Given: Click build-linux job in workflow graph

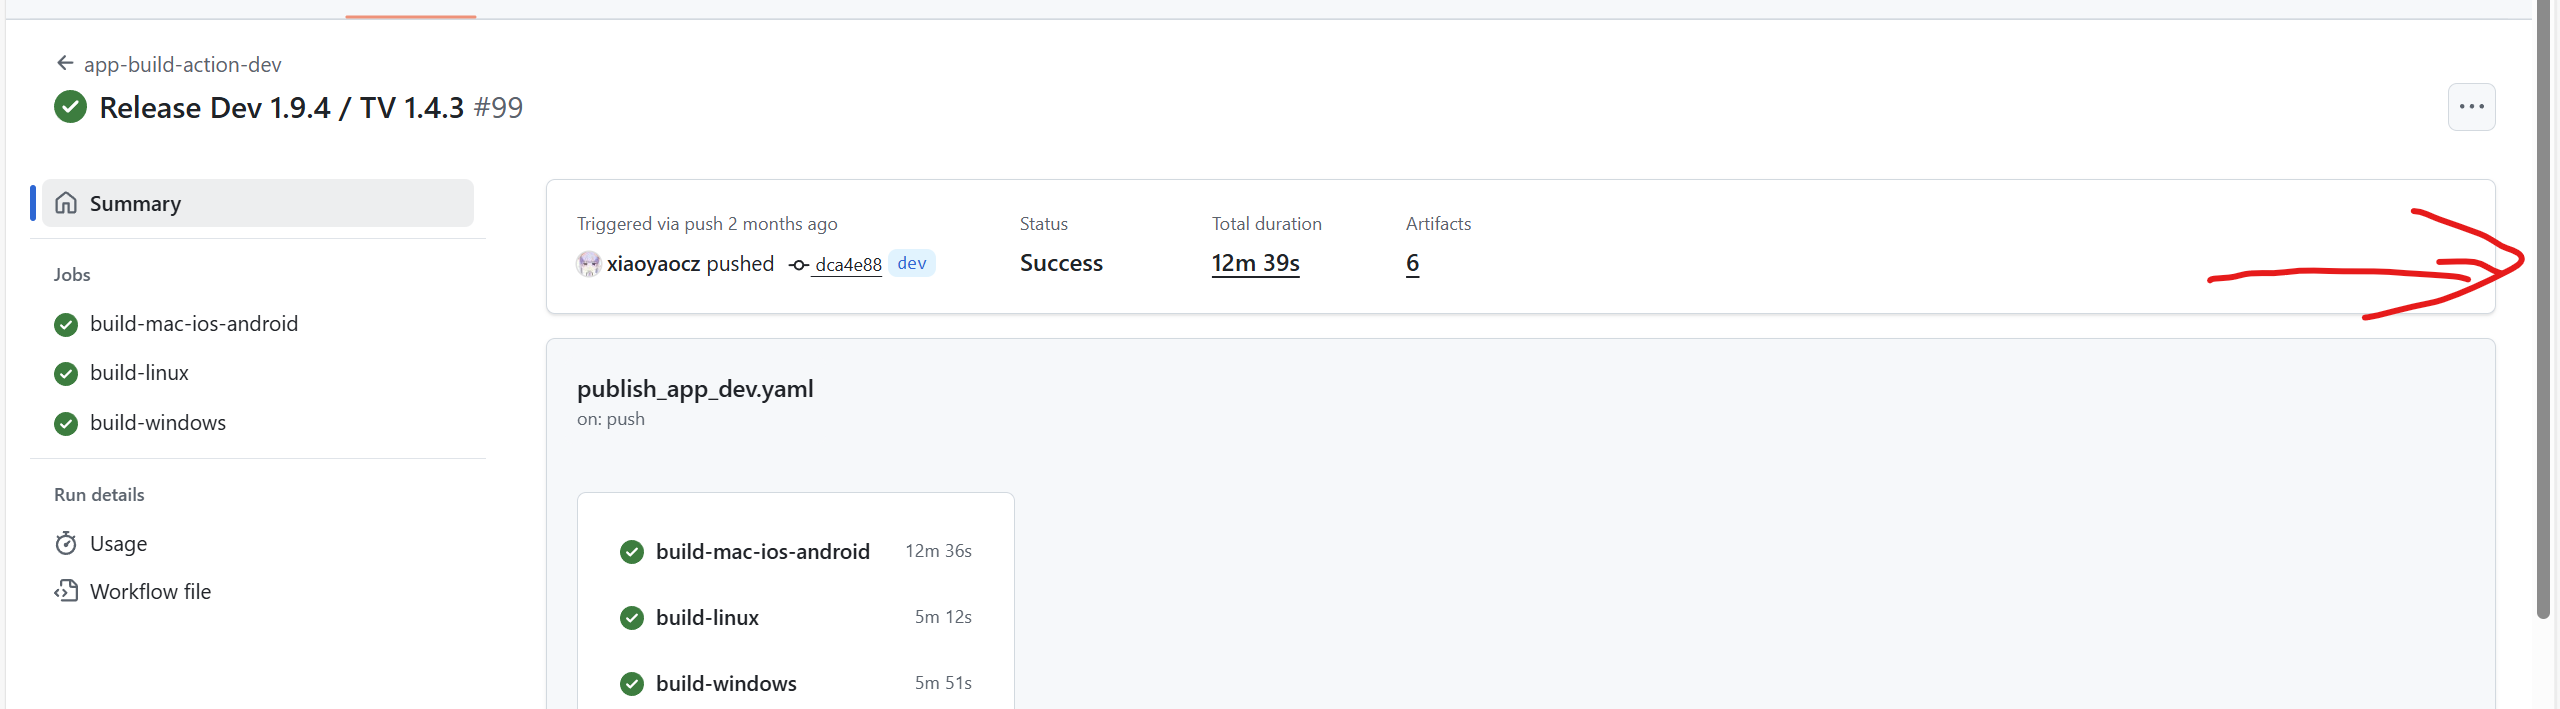Looking at the screenshot, I should click(707, 618).
